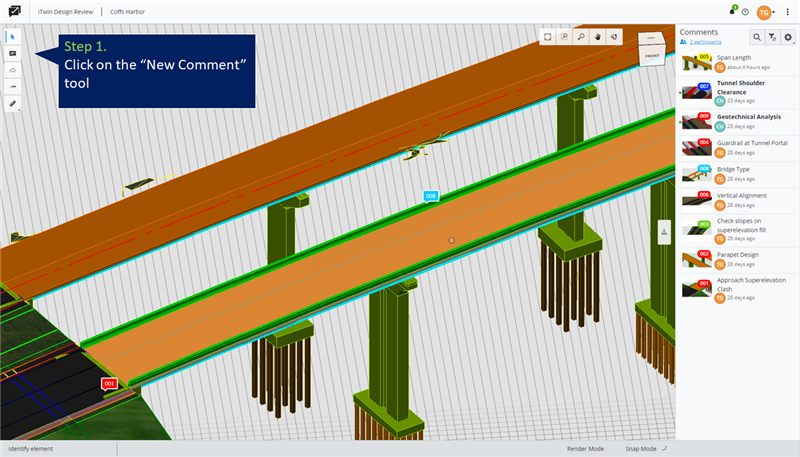Activate the Rotate view tool
This screenshot has height=457, width=800.
click(x=614, y=37)
